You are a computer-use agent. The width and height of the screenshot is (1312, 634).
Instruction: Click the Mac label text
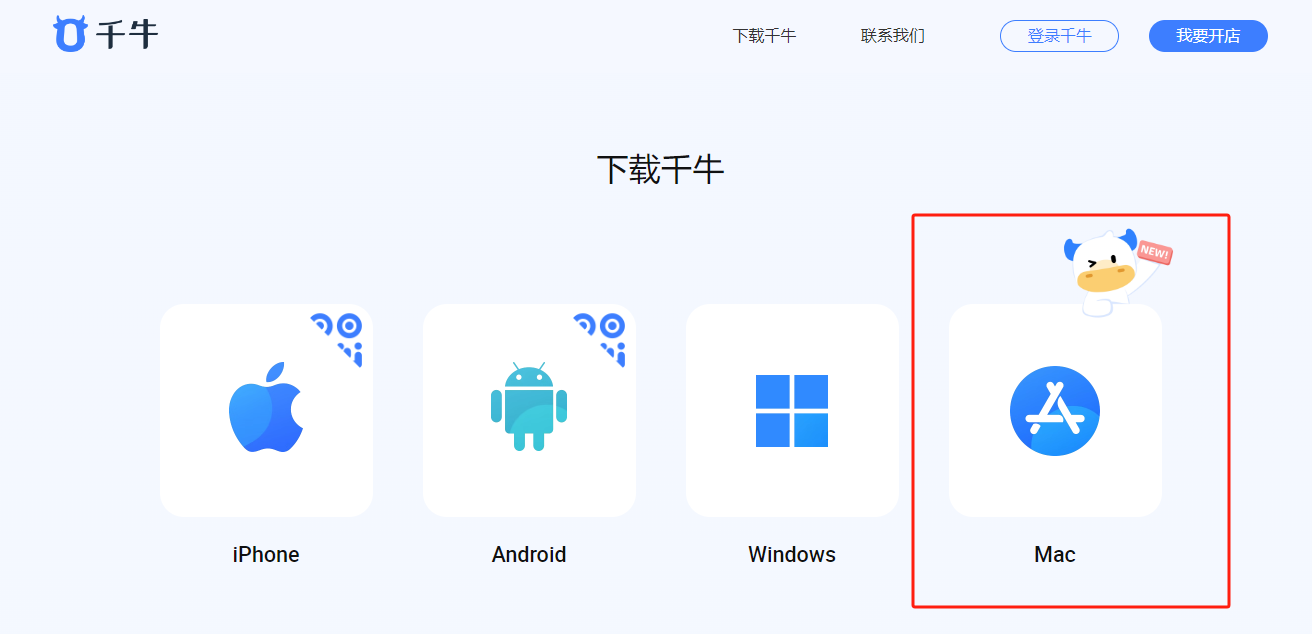point(1055,554)
